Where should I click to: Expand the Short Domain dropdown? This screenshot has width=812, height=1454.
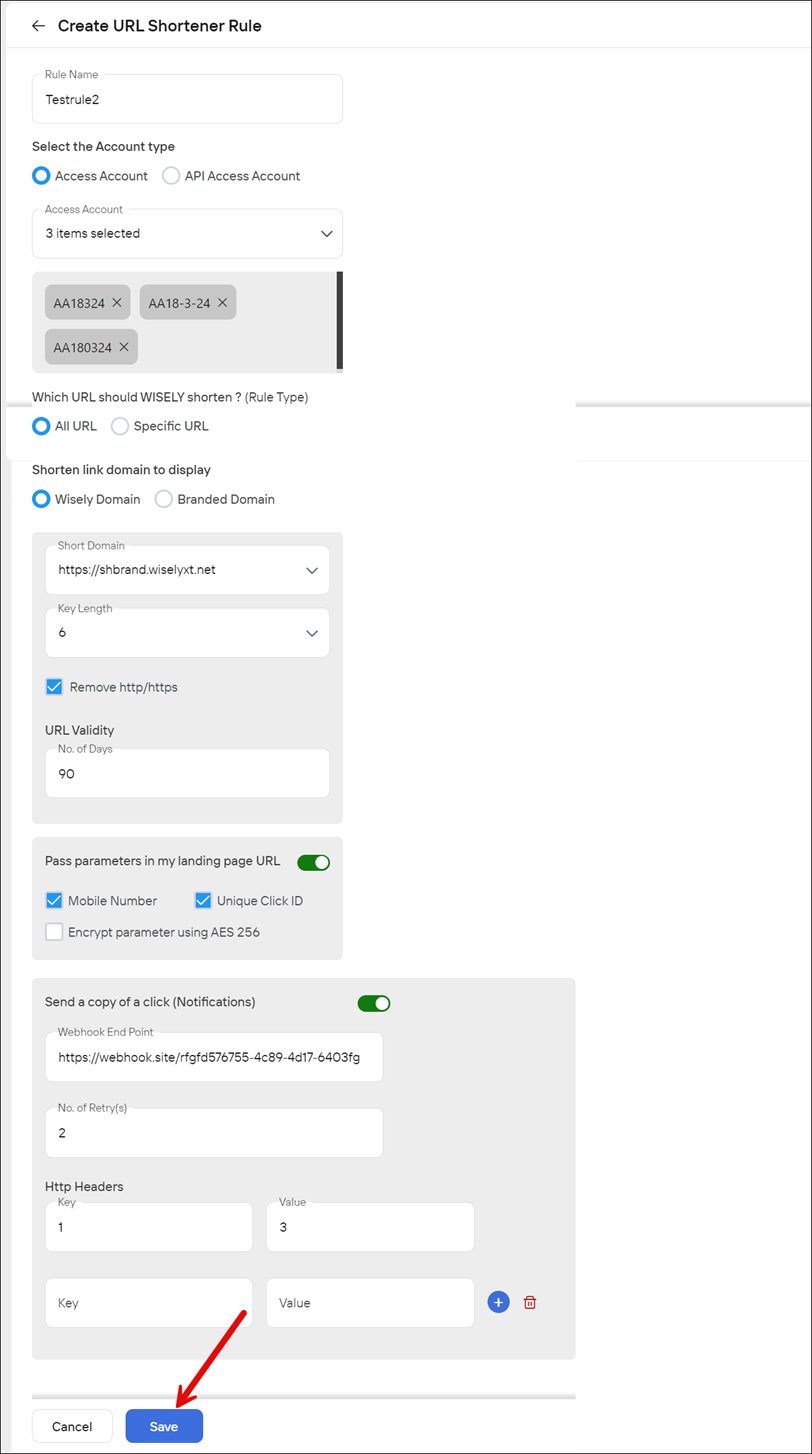tap(187, 570)
